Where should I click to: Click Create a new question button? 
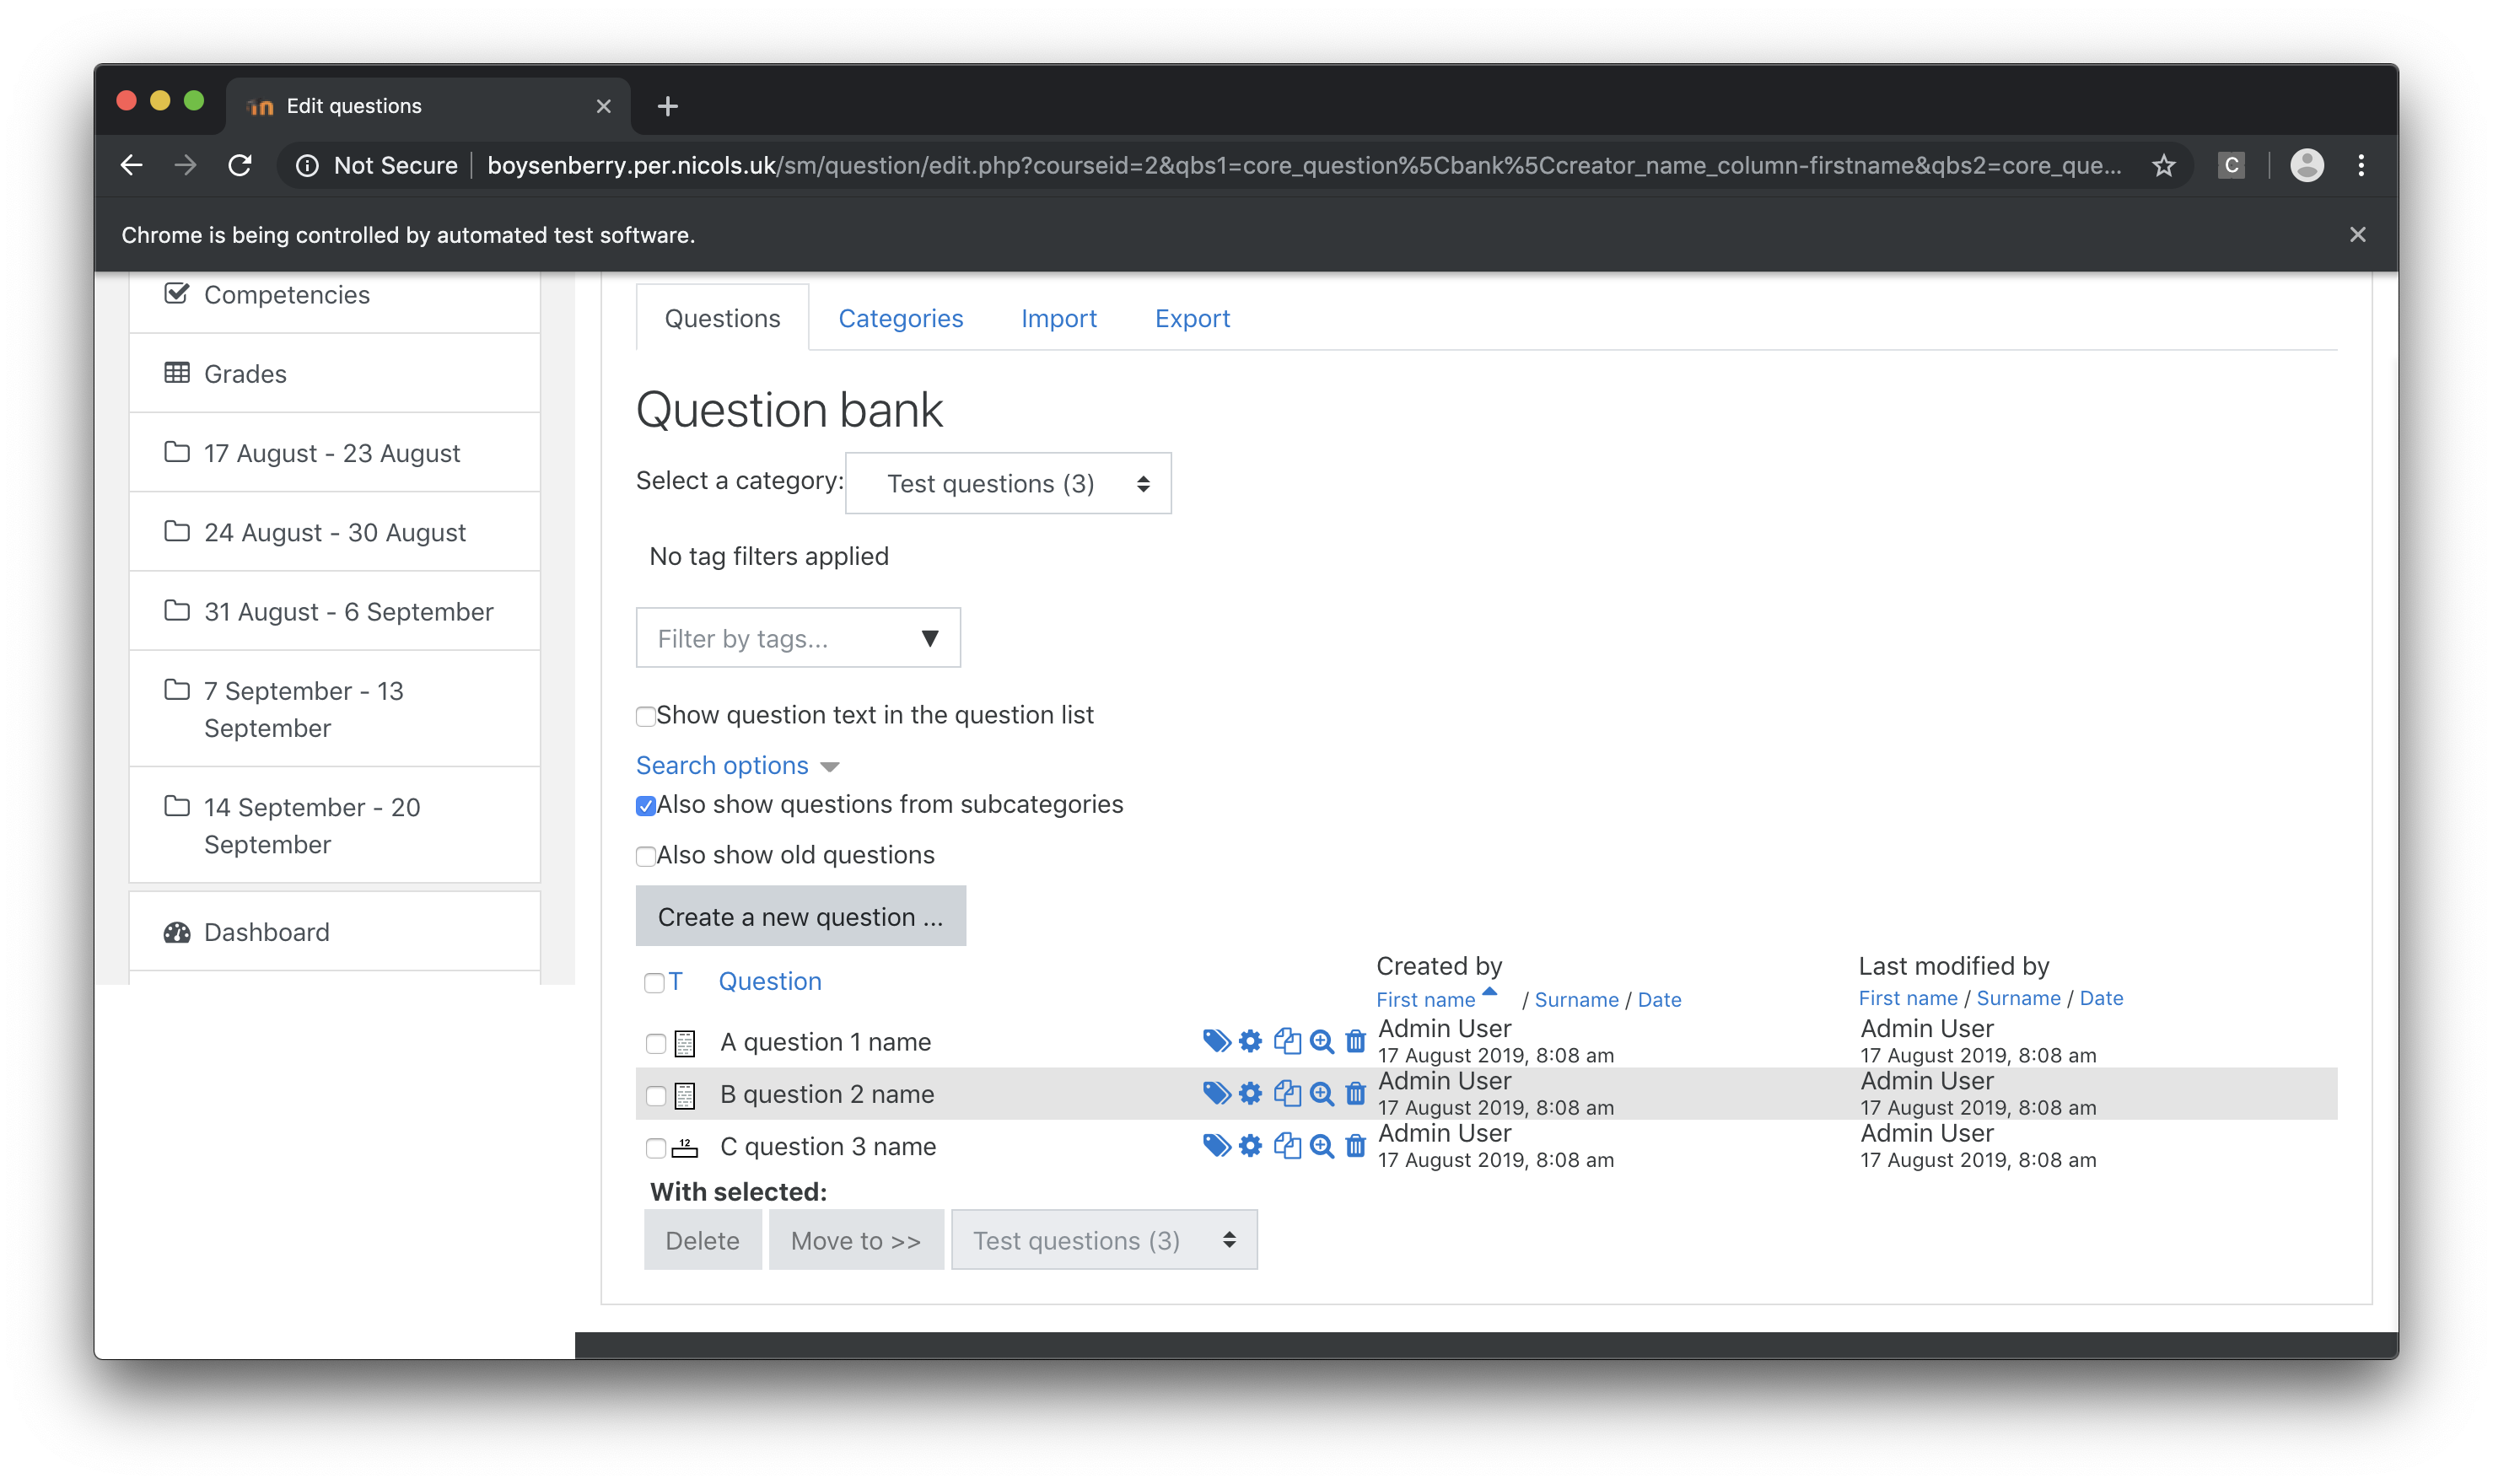click(x=800, y=916)
